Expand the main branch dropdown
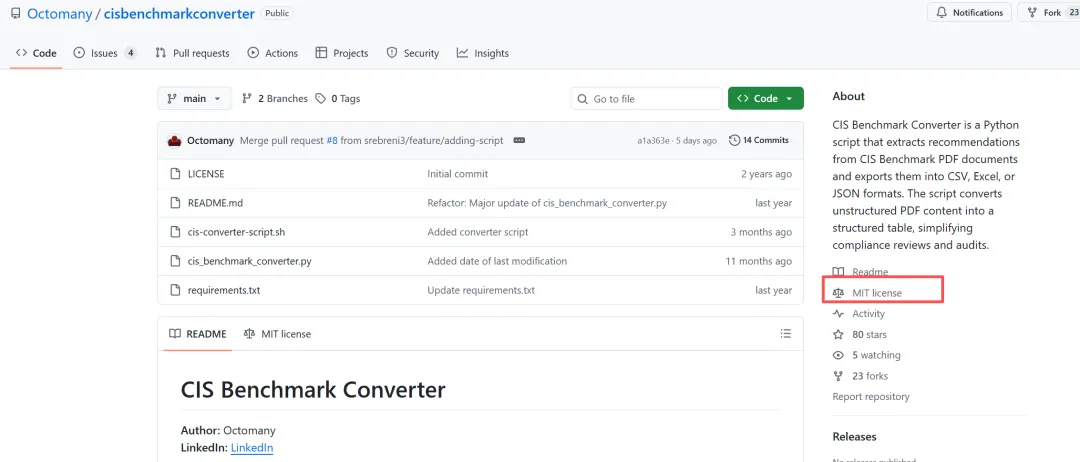Viewport: 1080px width, 462px height. tap(194, 98)
